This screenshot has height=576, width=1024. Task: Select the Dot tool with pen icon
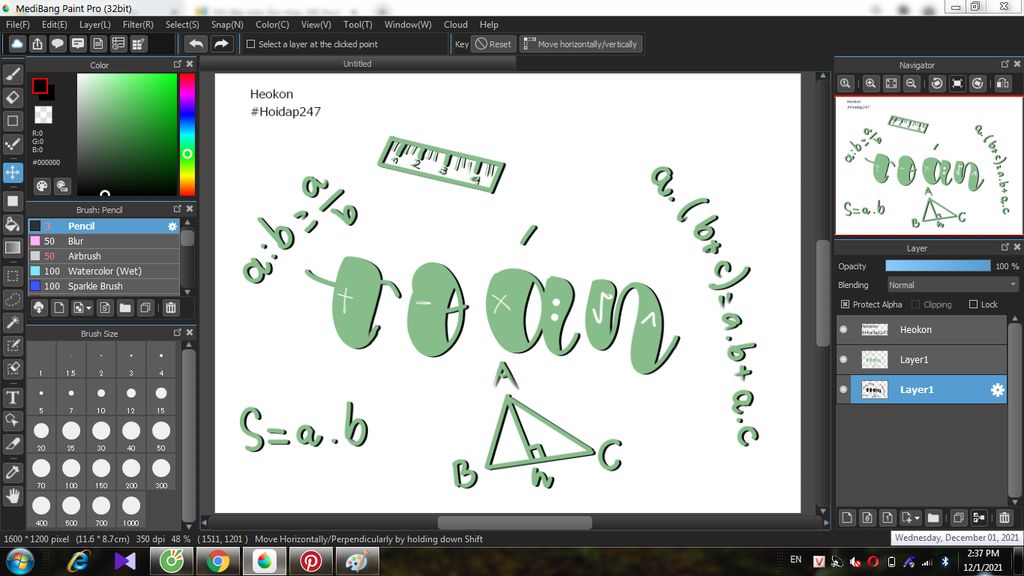[12, 144]
